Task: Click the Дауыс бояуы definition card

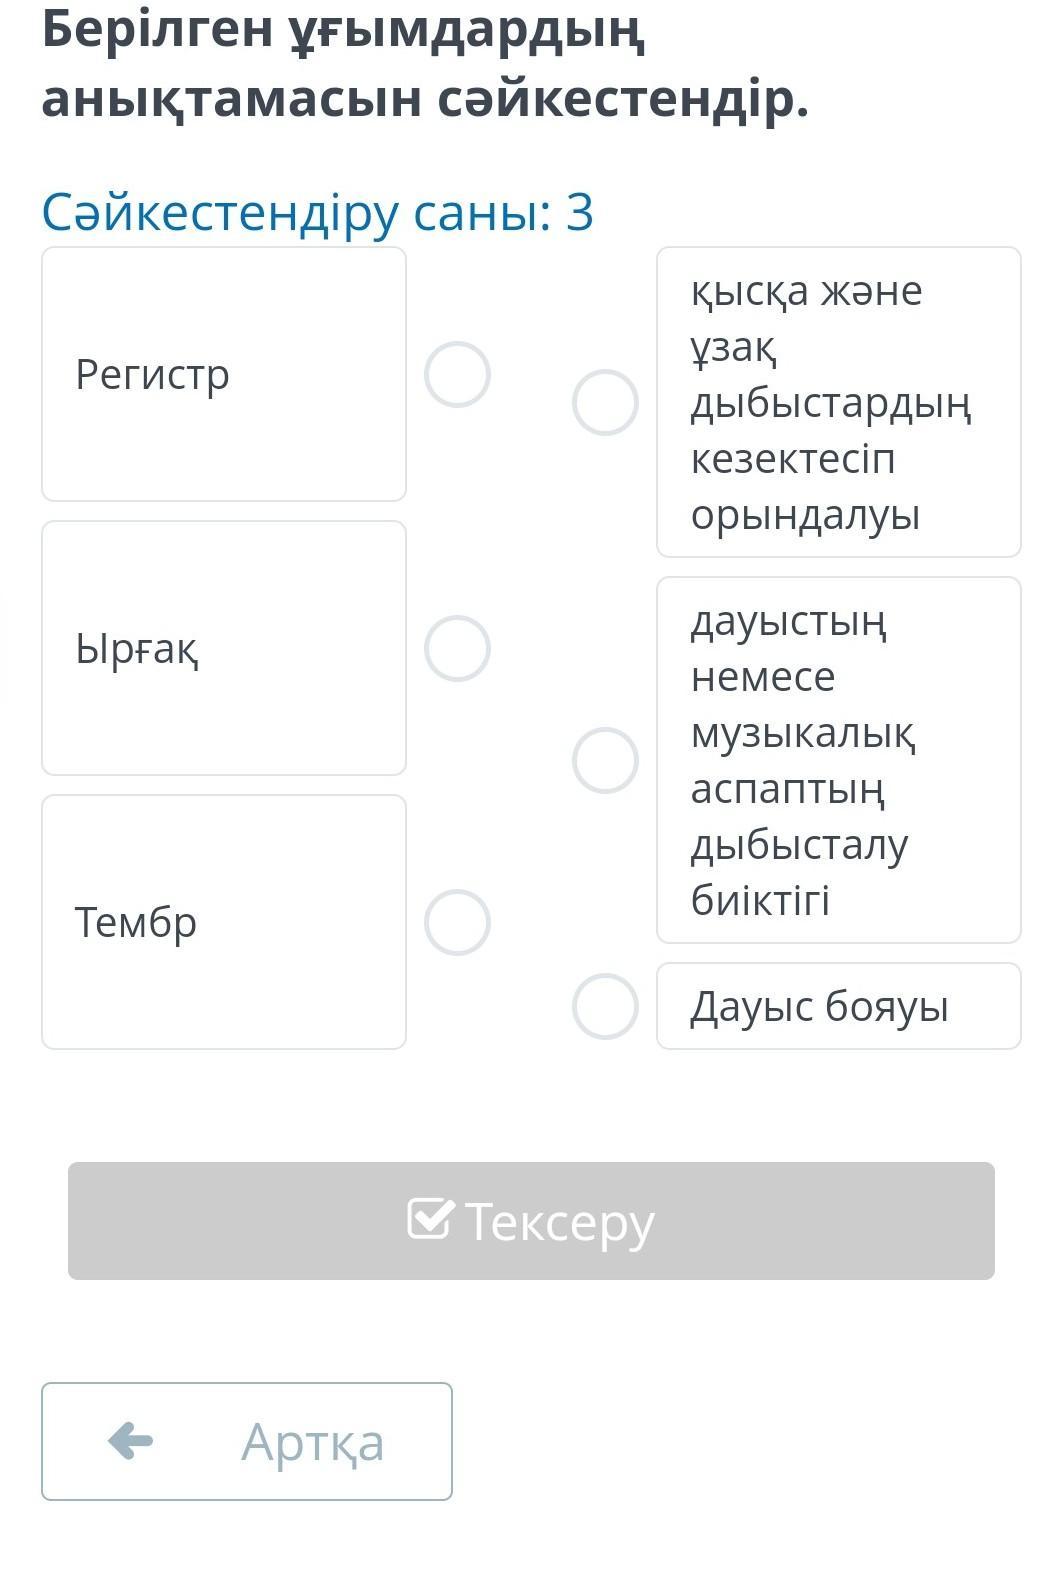Action: point(838,1006)
